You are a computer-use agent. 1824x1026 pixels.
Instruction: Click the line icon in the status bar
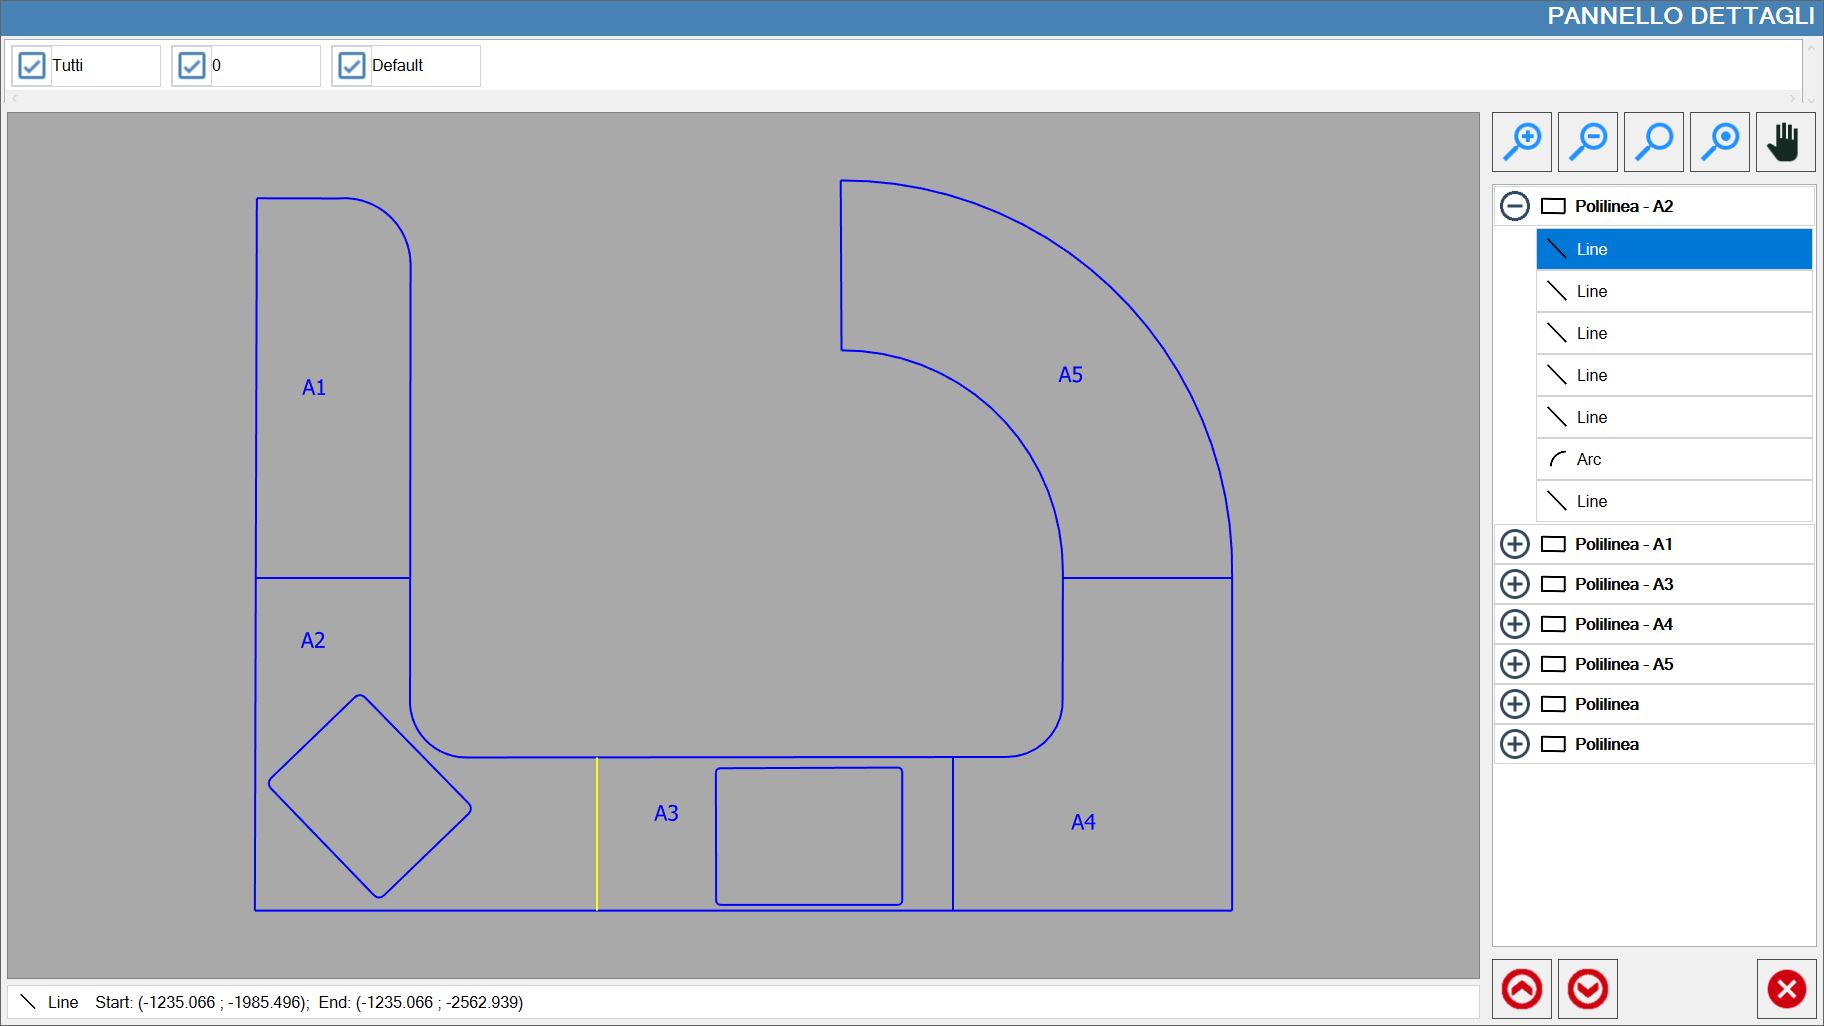[28, 1002]
